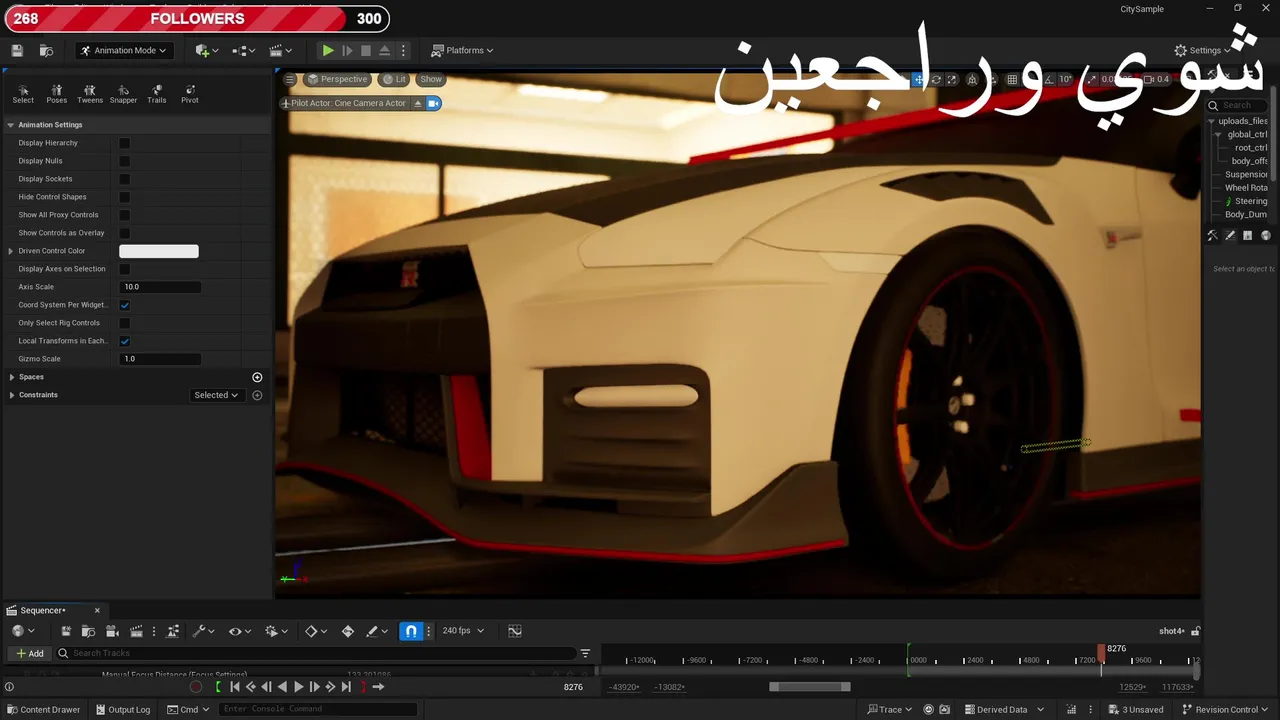
Task: Play the sequence in reverse
Action: pos(282,687)
